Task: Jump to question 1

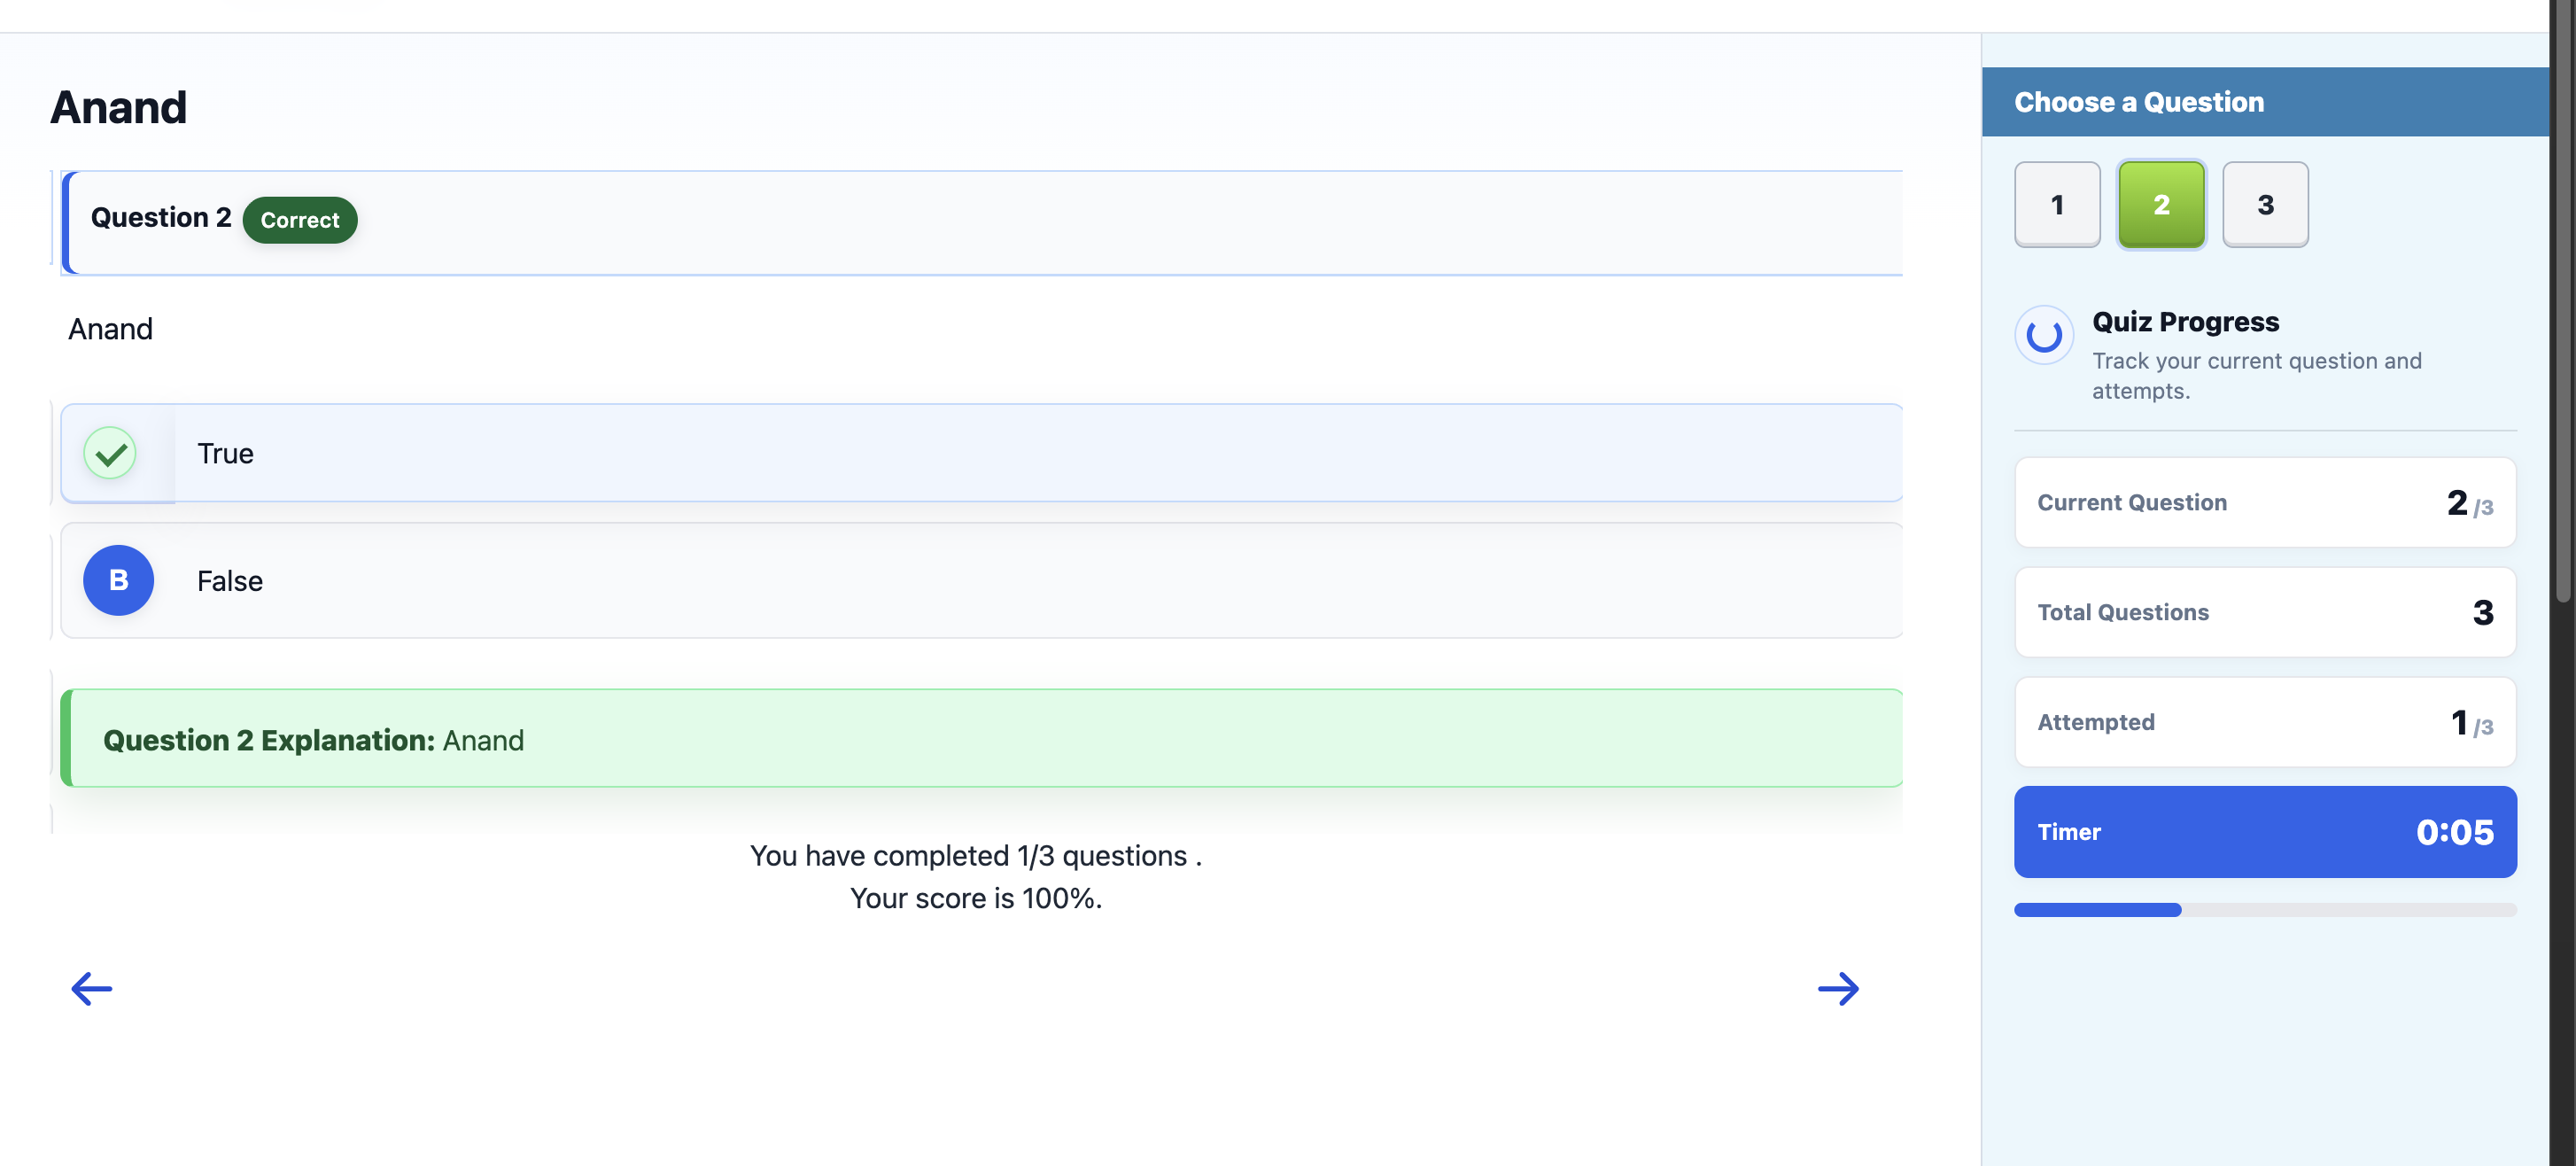Action: click(x=2057, y=204)
